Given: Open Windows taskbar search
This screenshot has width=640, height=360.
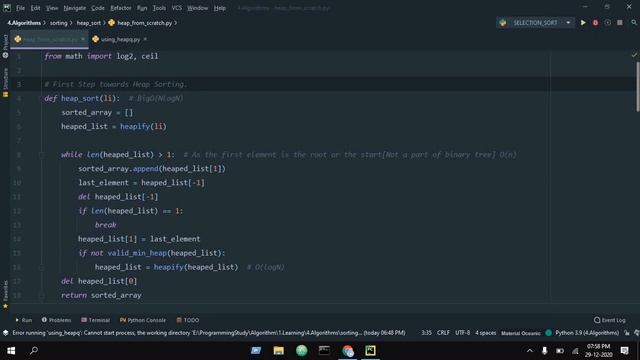Looking at the screenshot, I should [x=34, y=351].
